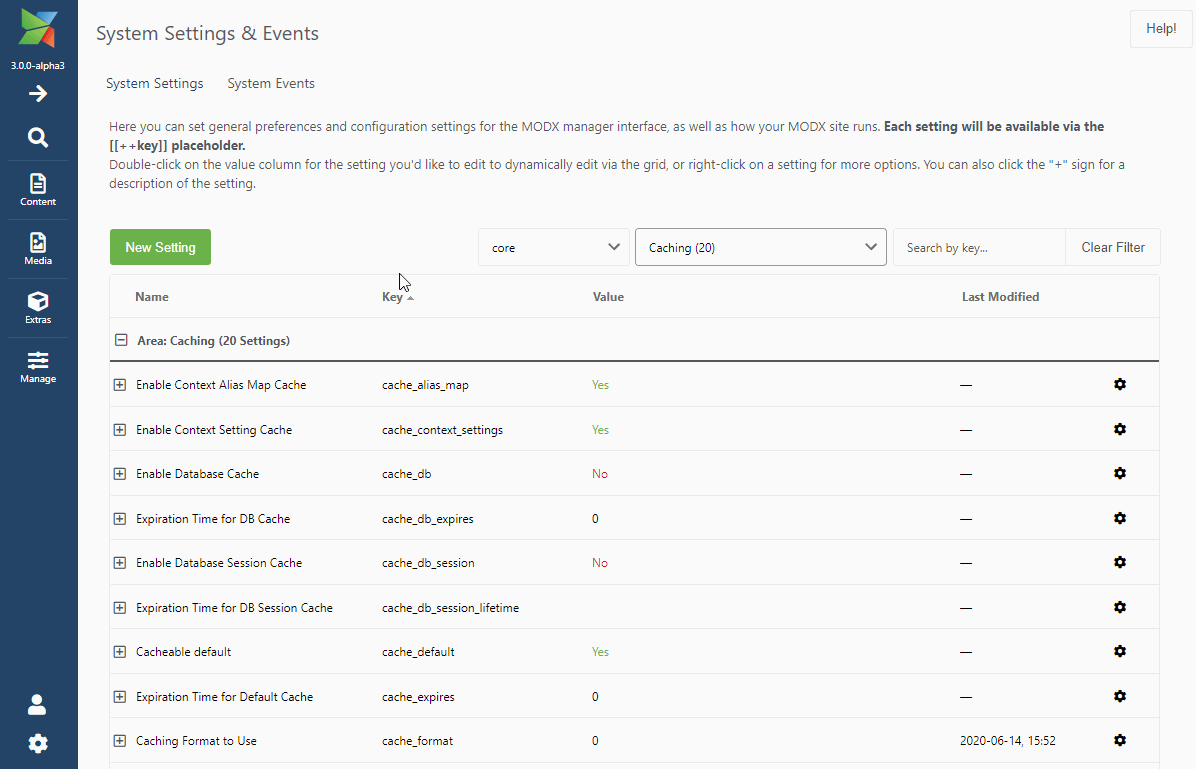Expand description of Expiration Time for DB Session Cache
The image size is (1196, 769).
[120, 608]
